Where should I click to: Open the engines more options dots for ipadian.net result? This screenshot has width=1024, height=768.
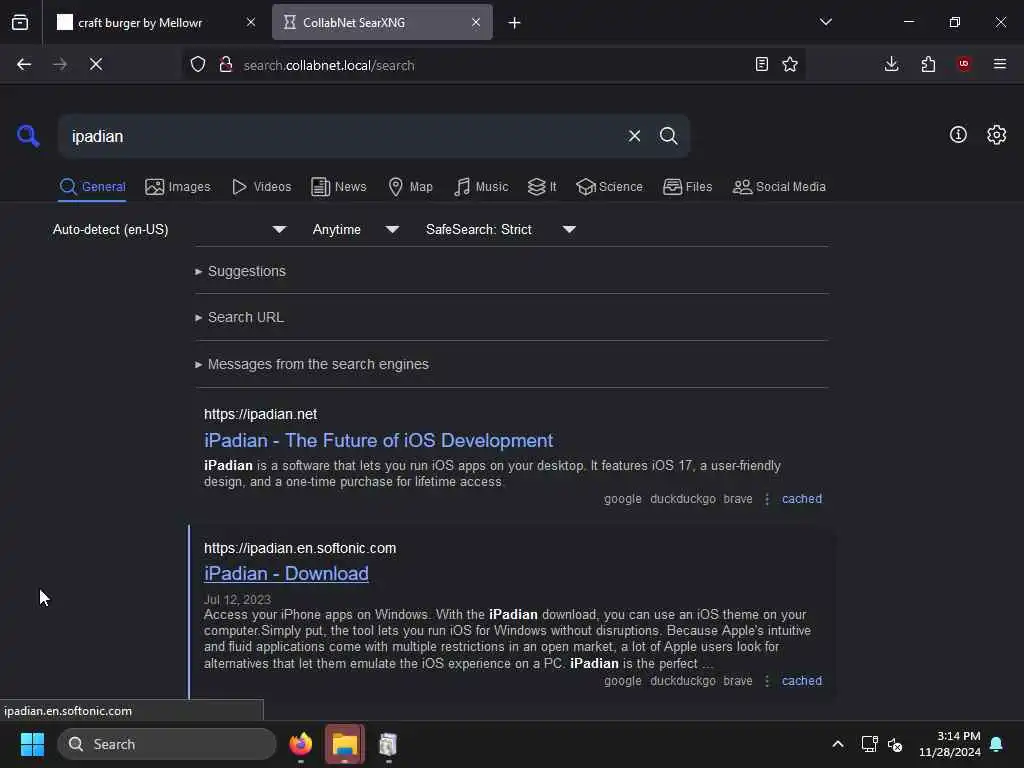point(767,499)
